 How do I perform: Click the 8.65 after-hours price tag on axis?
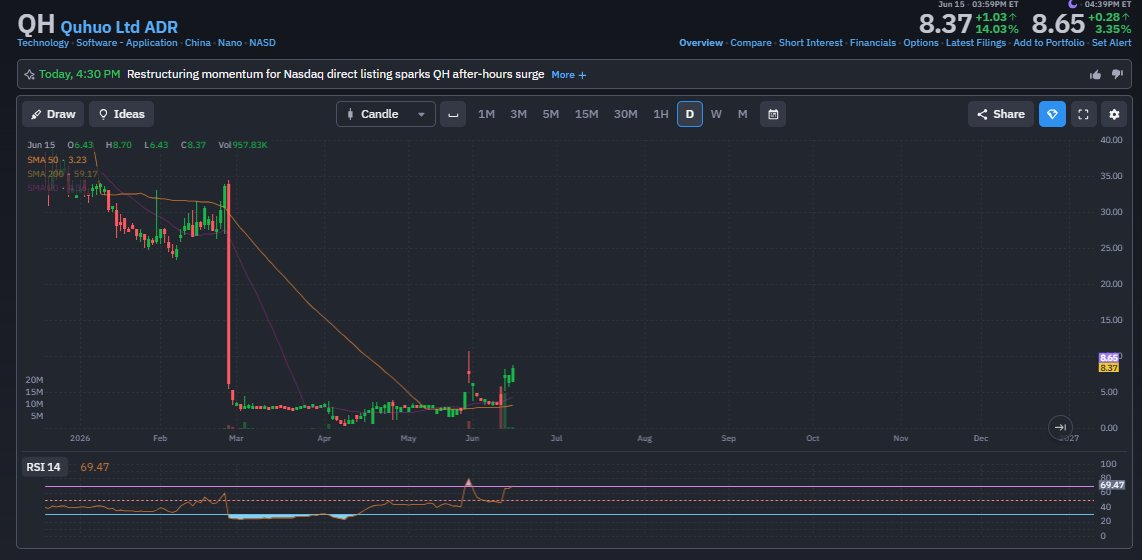[x=1108, y=358]
